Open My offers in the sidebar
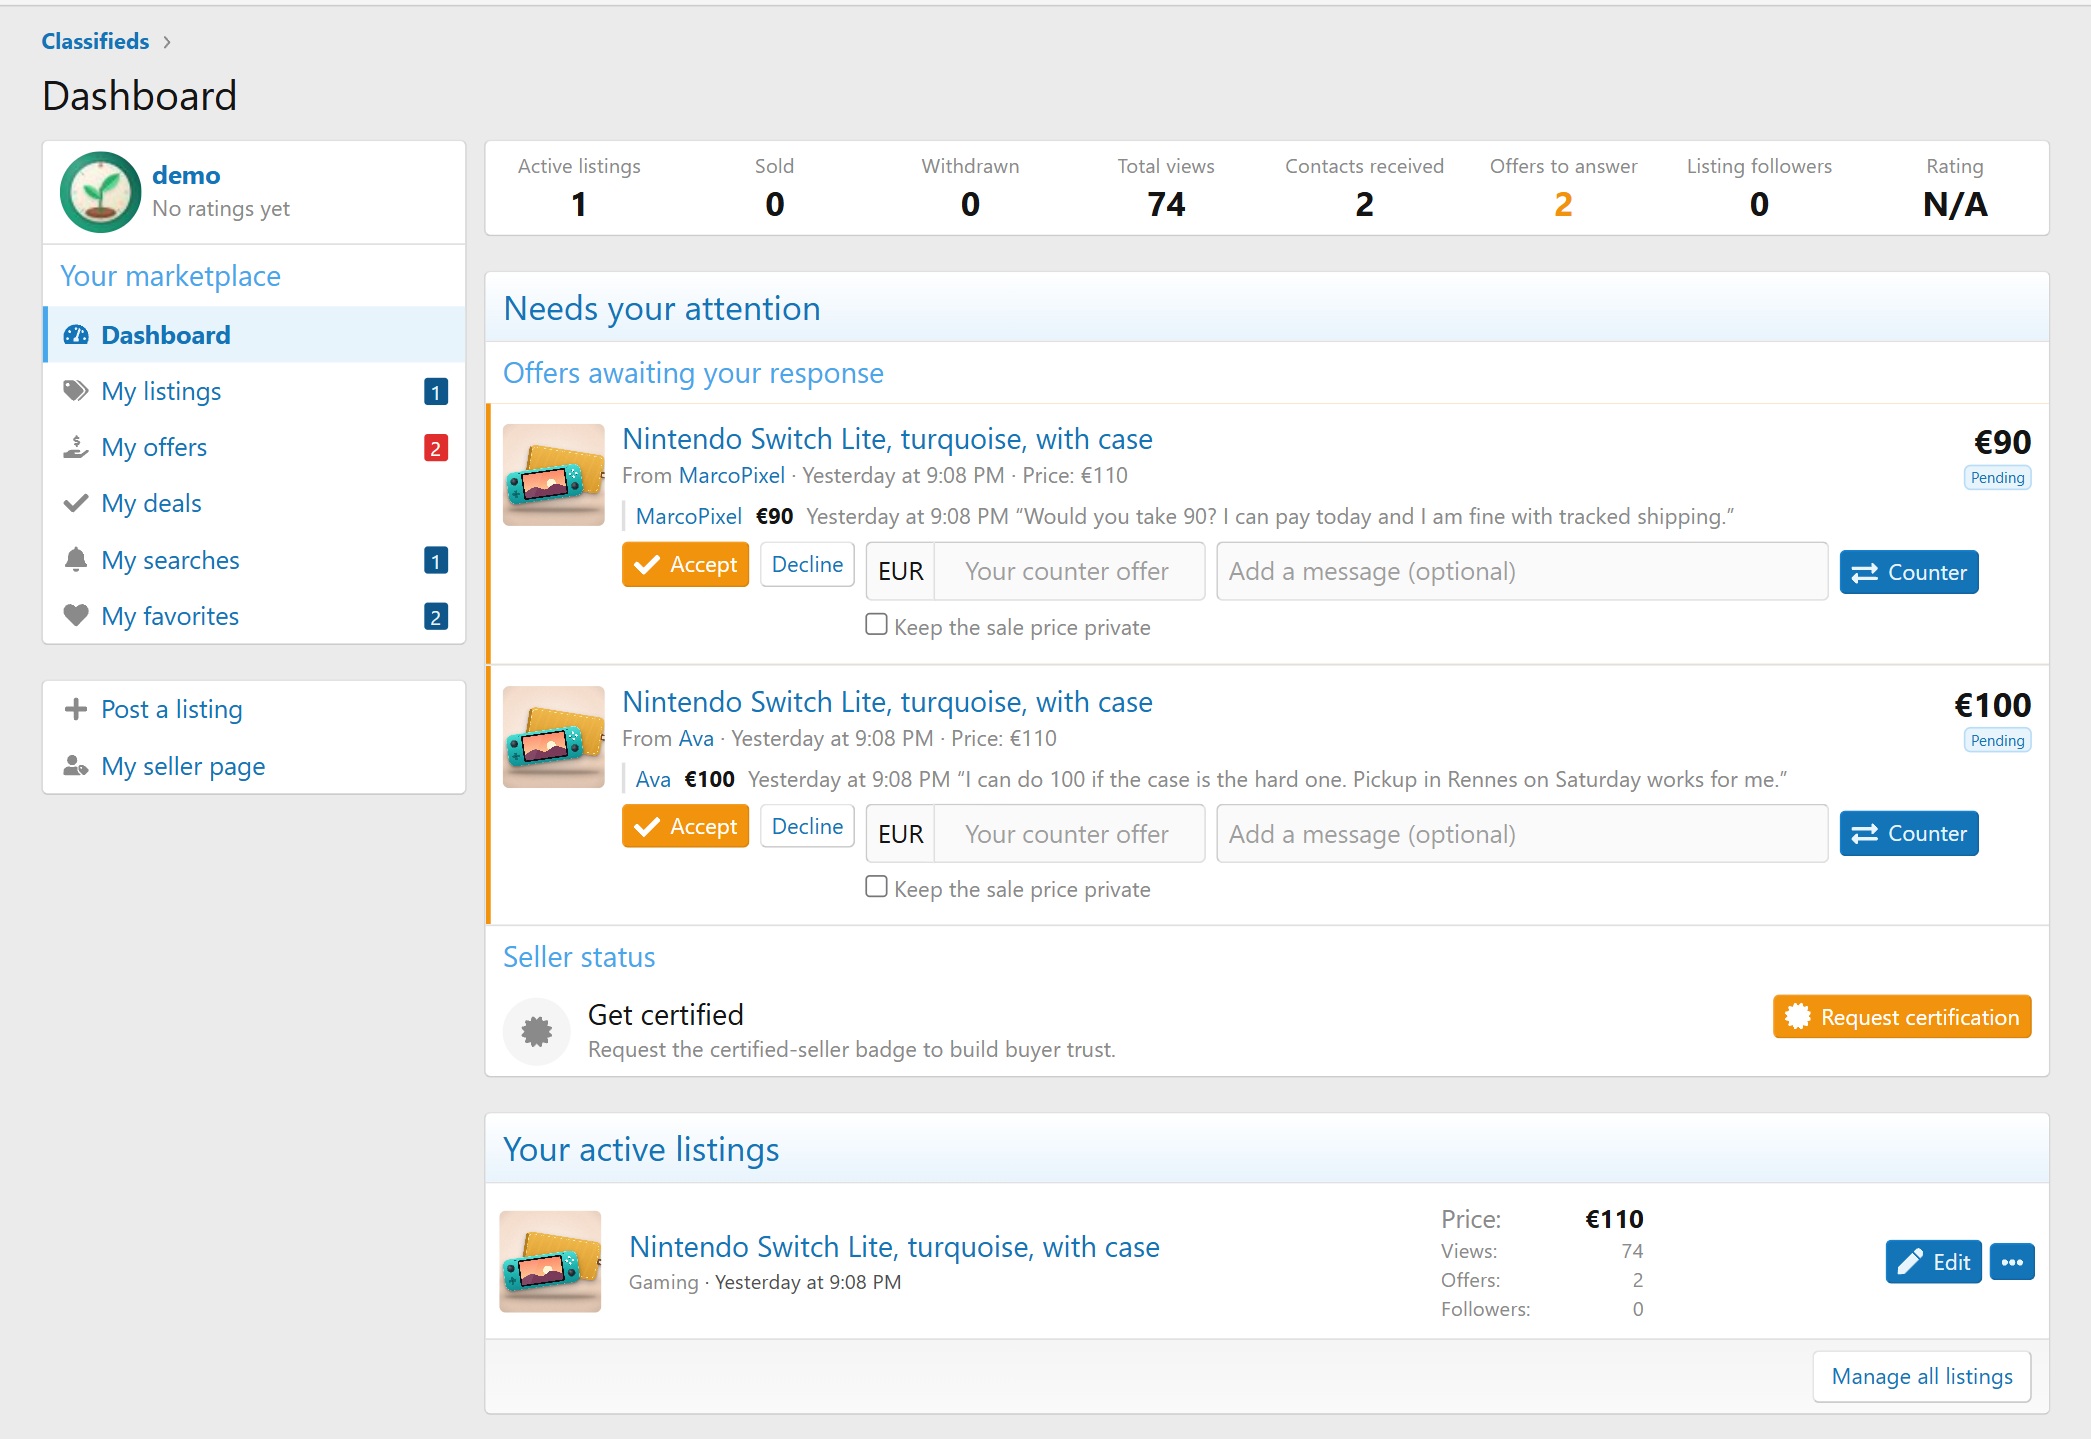The height and width of the screenshot is (1439, 2091). click(x=255, y=447)
